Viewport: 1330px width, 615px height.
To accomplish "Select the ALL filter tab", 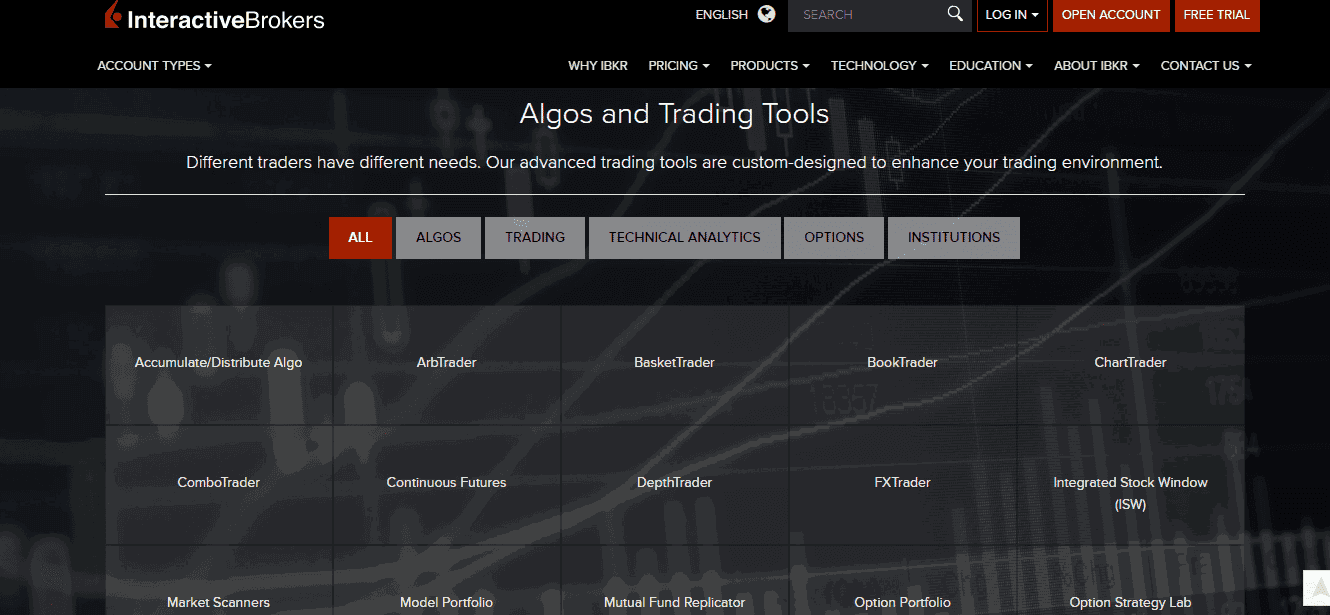I will [x=360, y=238].
